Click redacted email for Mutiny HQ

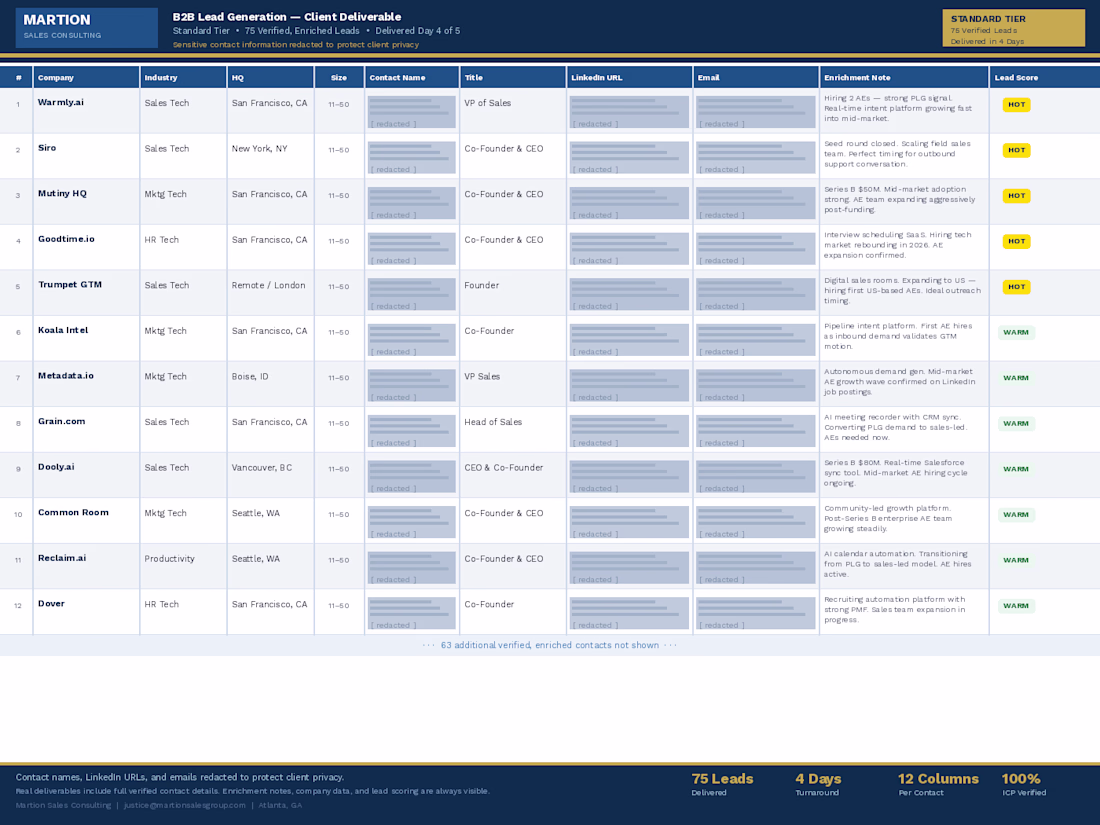[756, 203]
